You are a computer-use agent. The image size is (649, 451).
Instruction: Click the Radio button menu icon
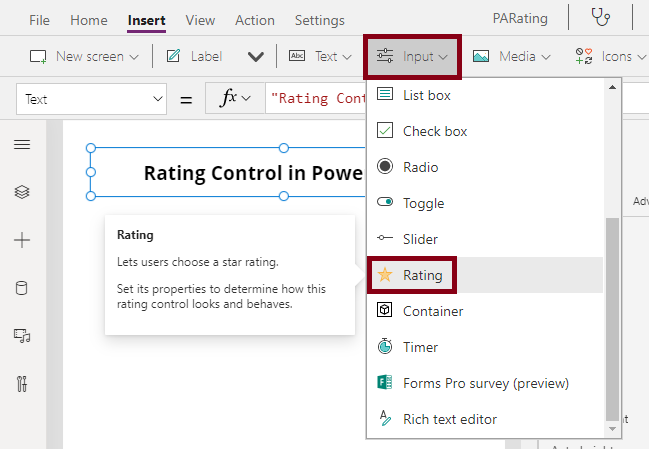pyautogui.click(x=385, y=166)
